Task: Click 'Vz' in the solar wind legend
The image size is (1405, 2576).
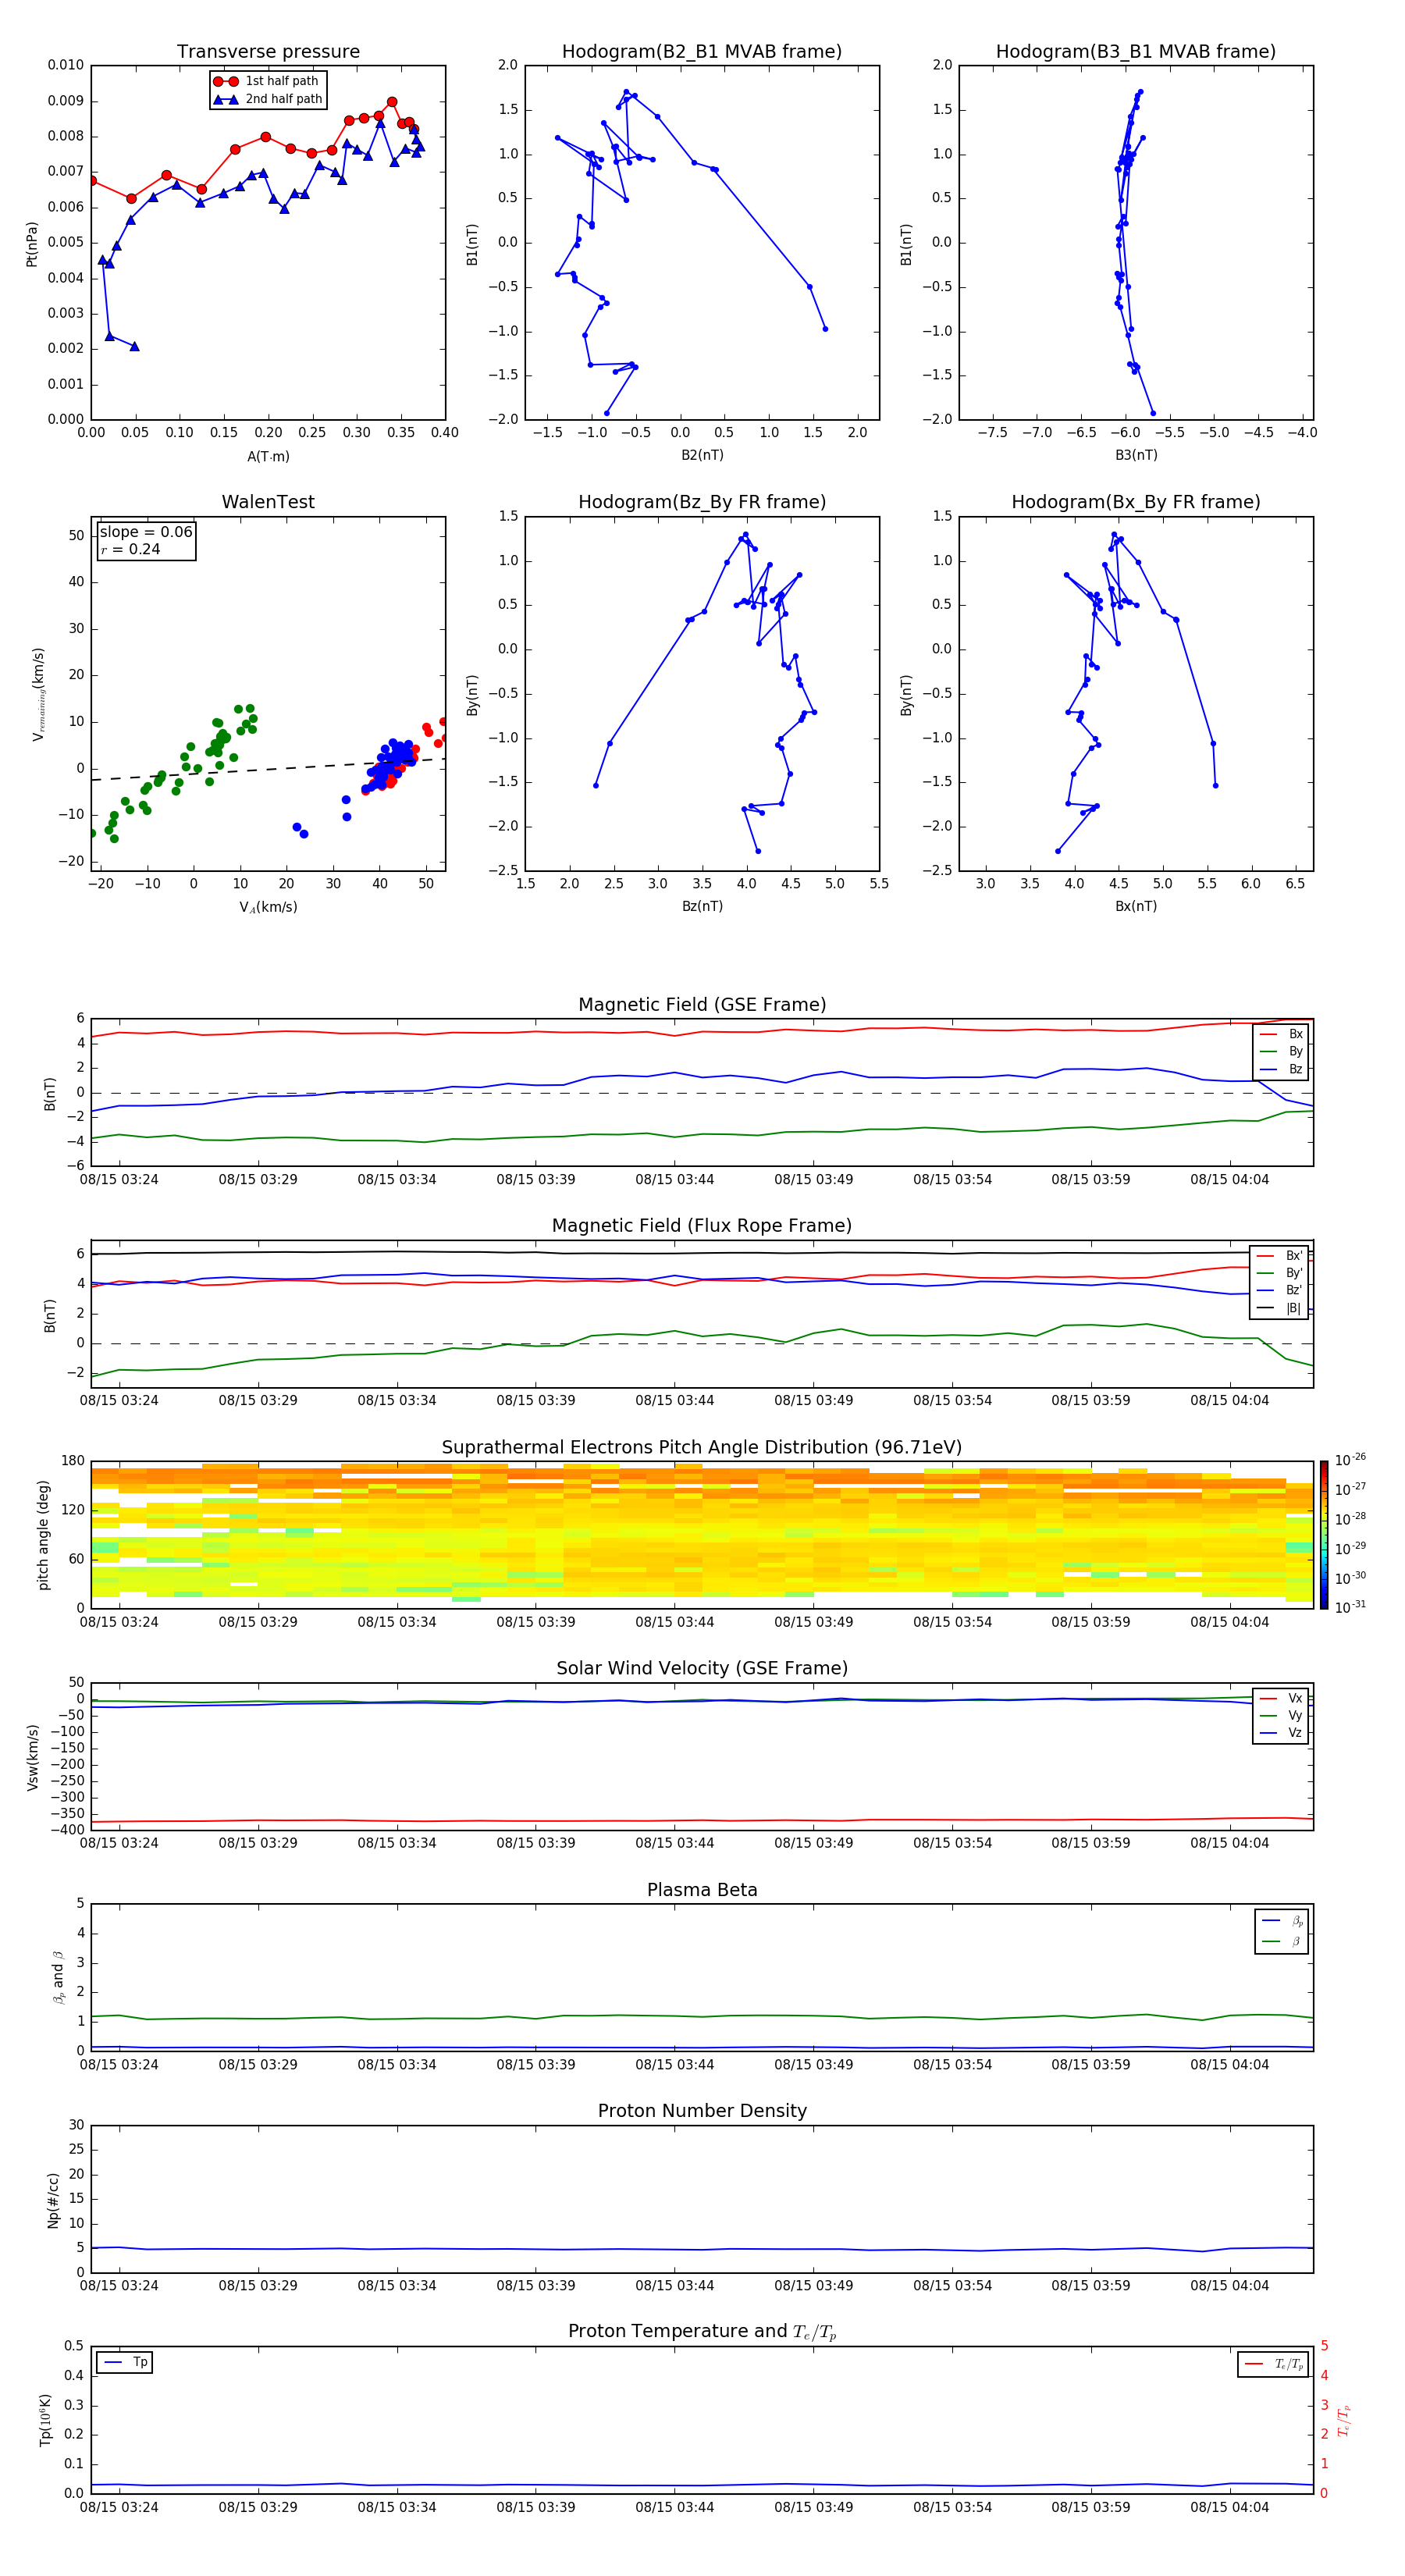Action: pos(1295,1732)
